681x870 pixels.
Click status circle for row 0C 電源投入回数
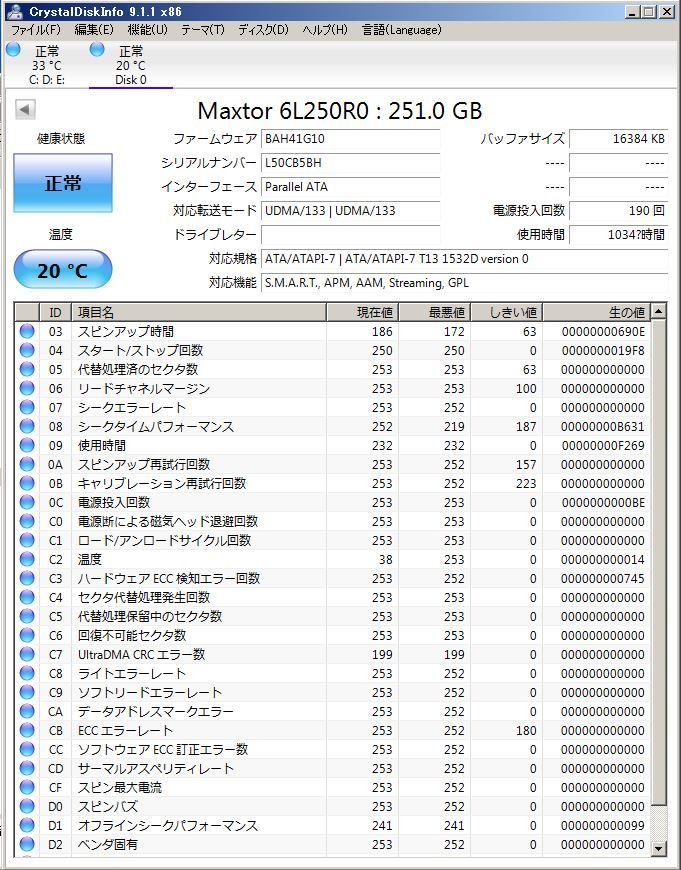pyautogui.click(x=27, y=502)
